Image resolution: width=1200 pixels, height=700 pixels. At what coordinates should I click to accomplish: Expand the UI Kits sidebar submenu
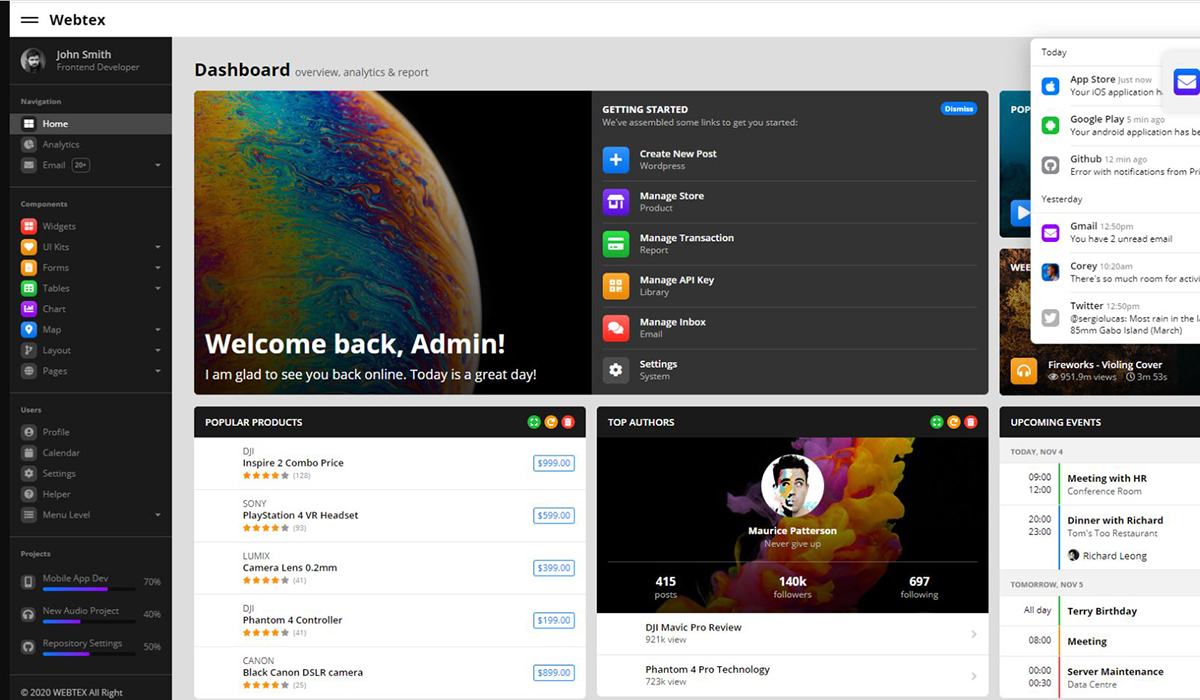[x=157, y=247]
